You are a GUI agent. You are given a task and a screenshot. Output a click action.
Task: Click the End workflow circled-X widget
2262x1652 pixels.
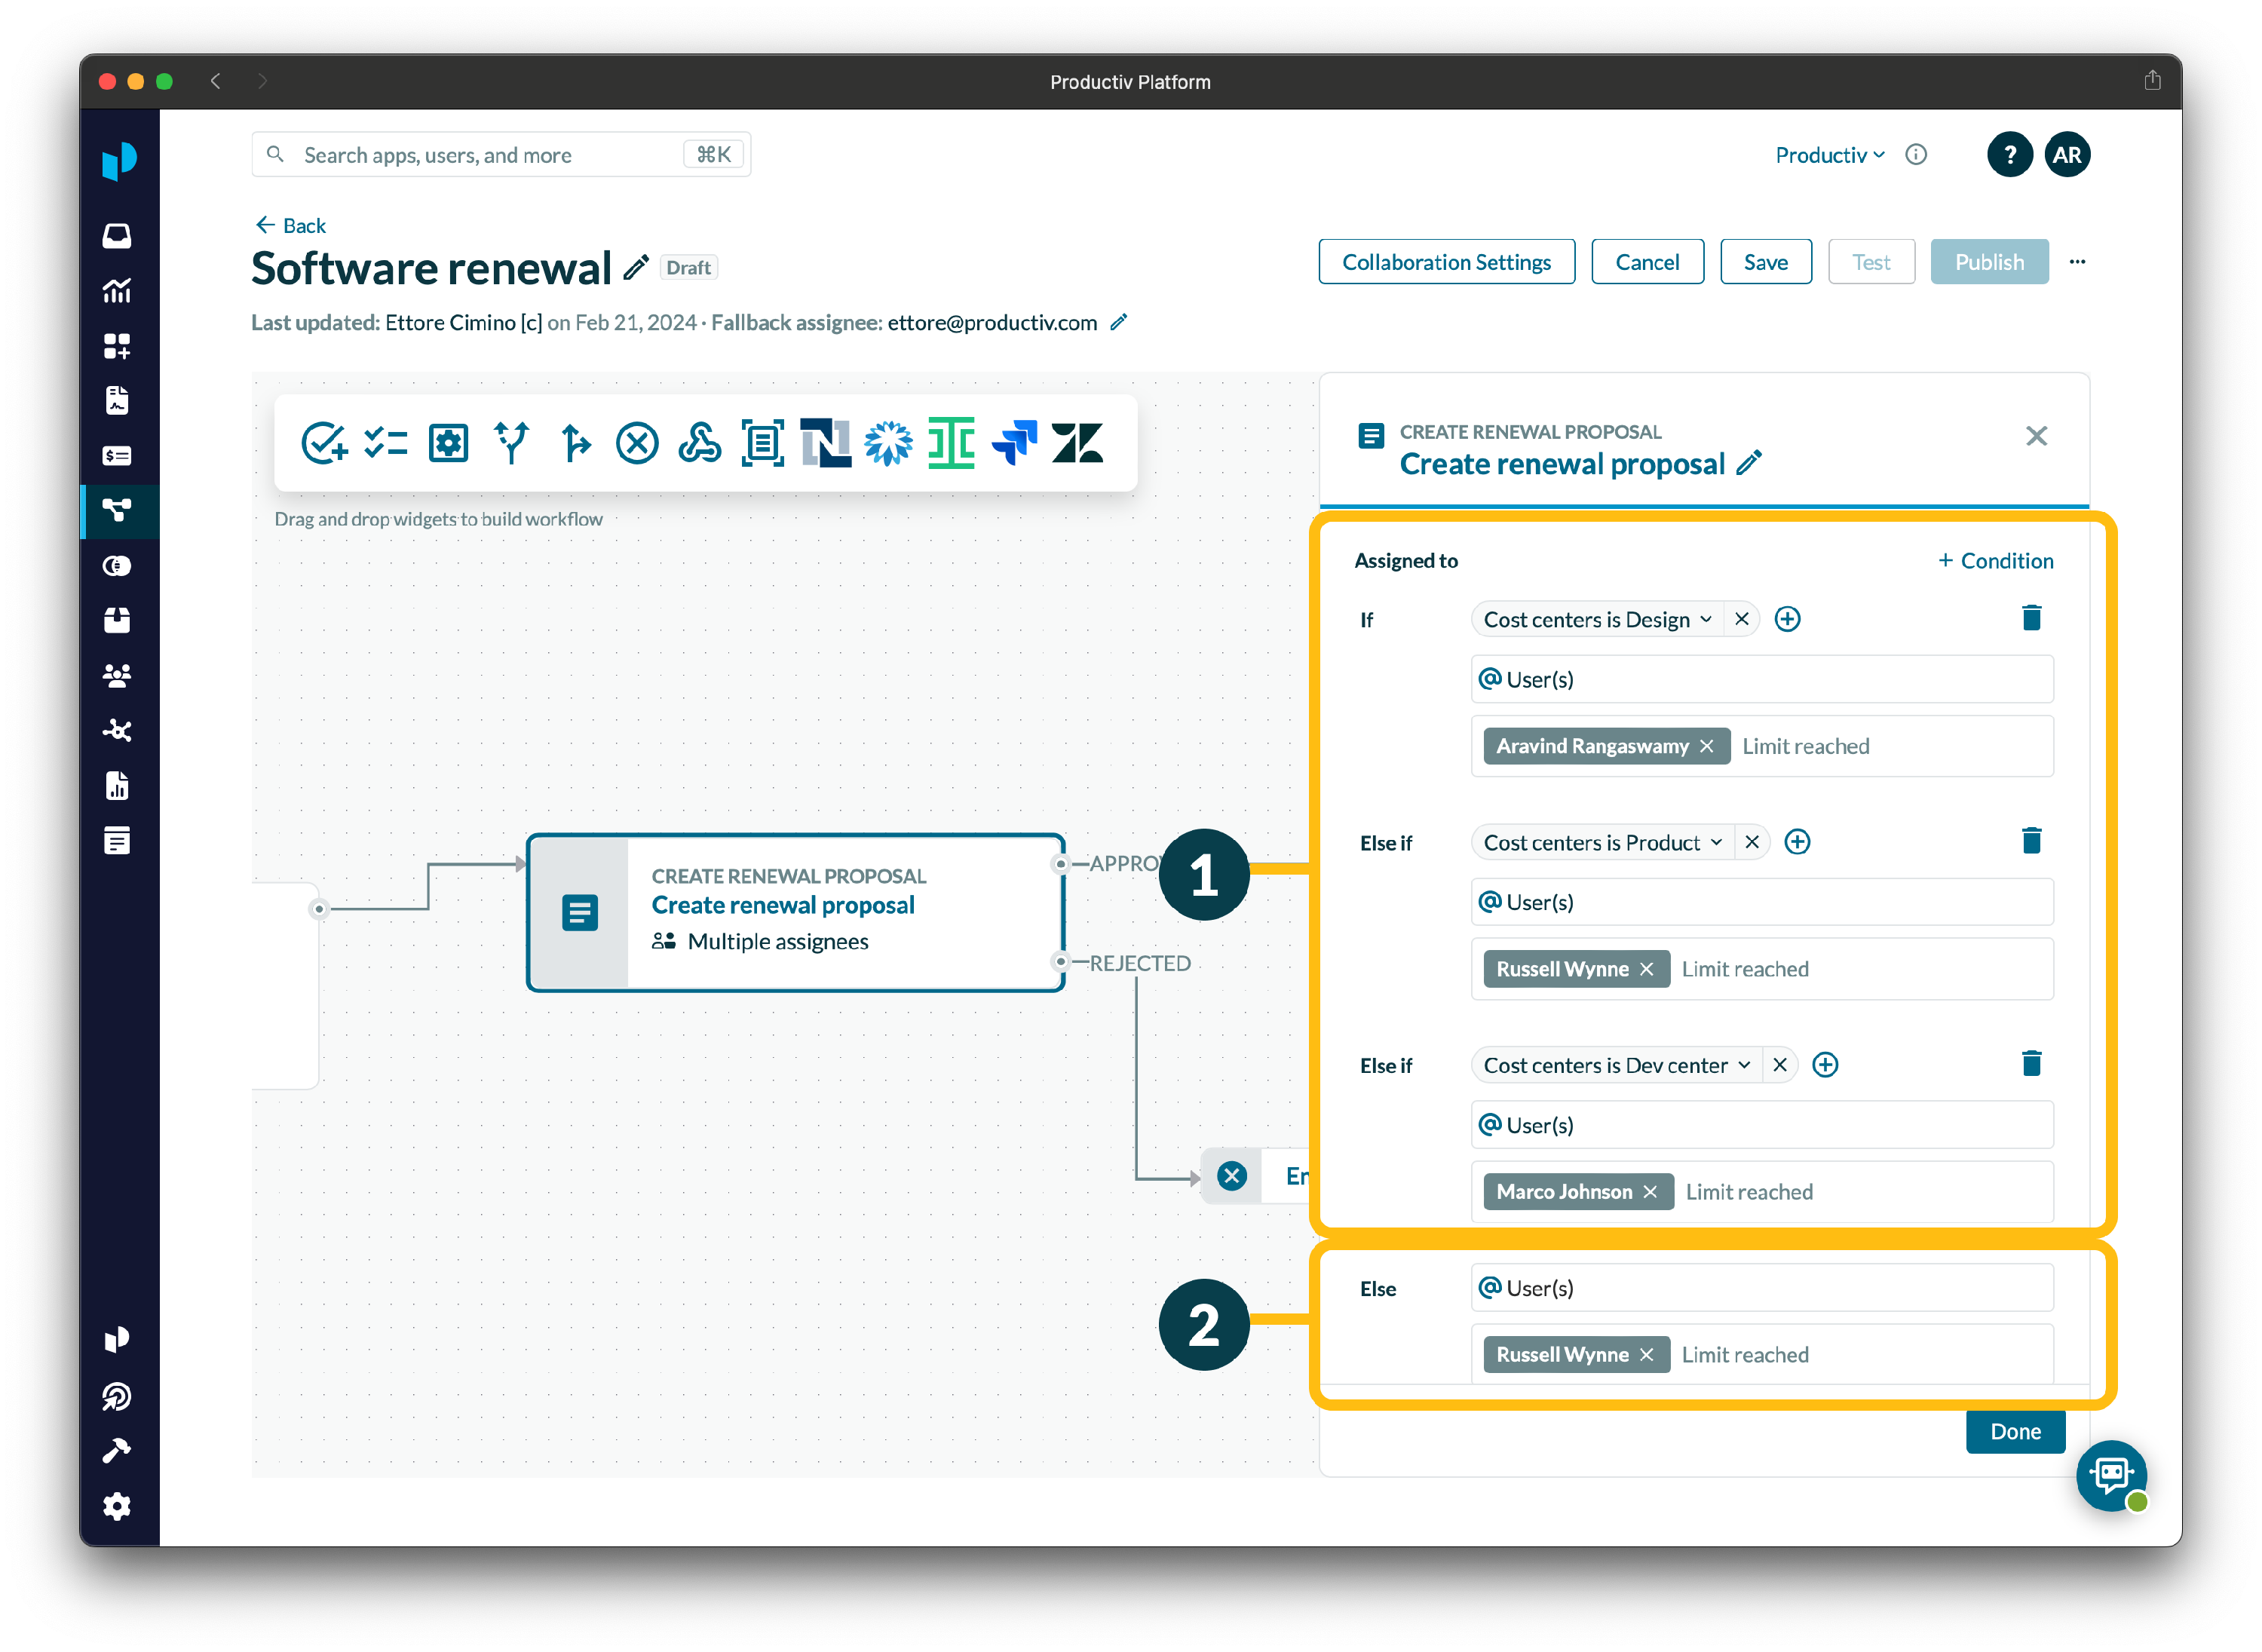(636, 443)
